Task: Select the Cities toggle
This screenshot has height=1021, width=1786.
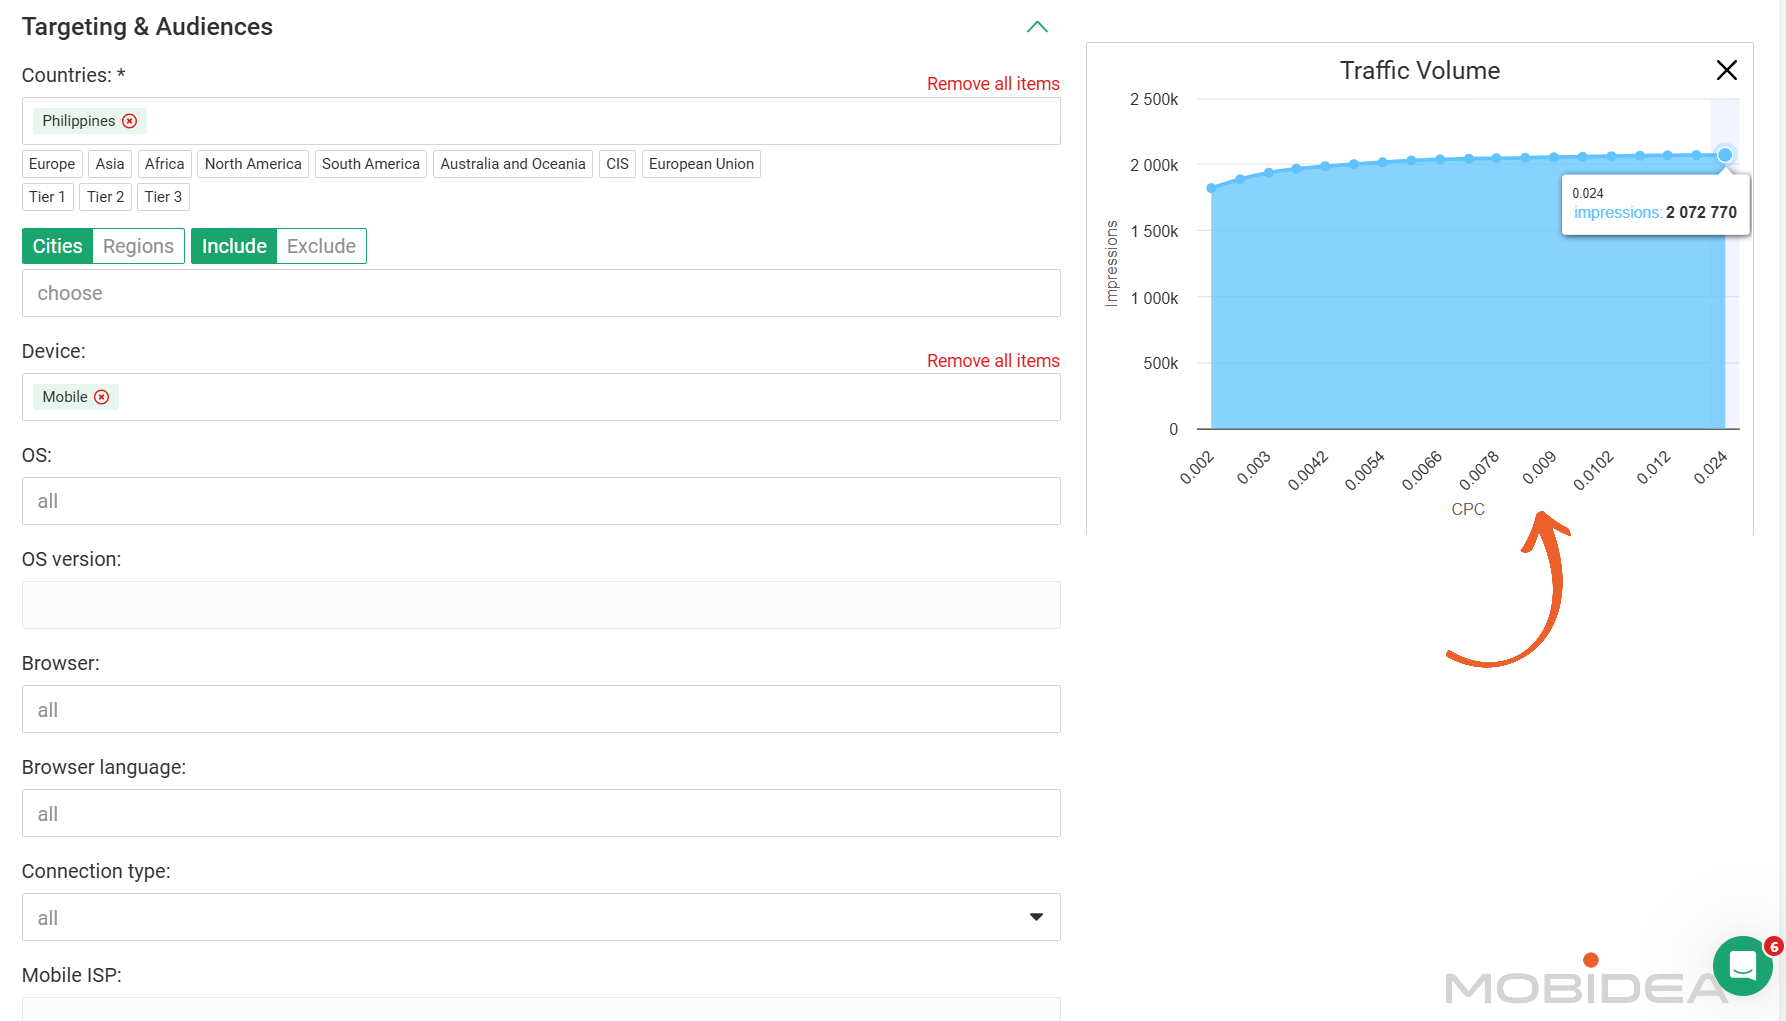Action: click(57, 246)
